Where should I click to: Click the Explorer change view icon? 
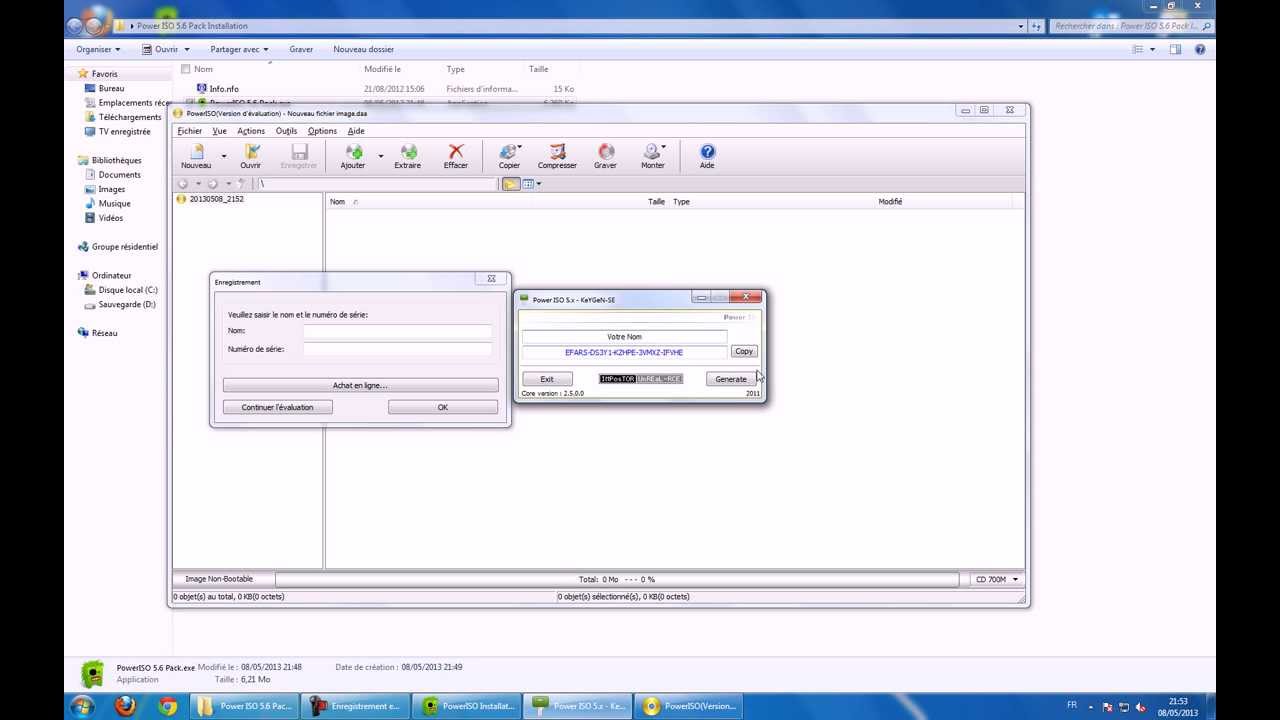pyautogui.click(x=1137, y=49)
